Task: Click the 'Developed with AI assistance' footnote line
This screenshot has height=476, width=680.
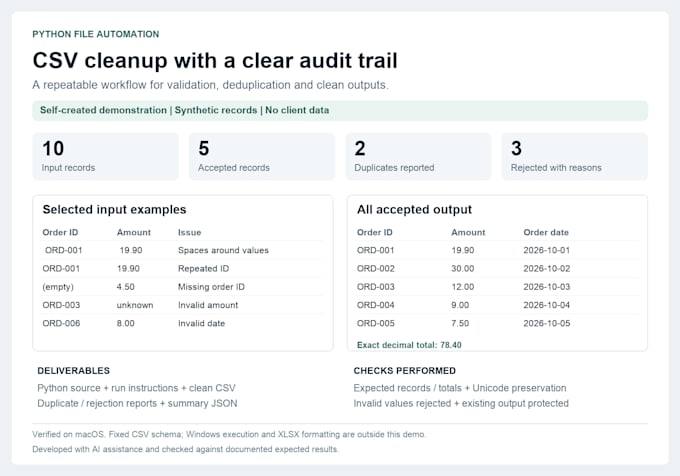Action: click(185, 450)
